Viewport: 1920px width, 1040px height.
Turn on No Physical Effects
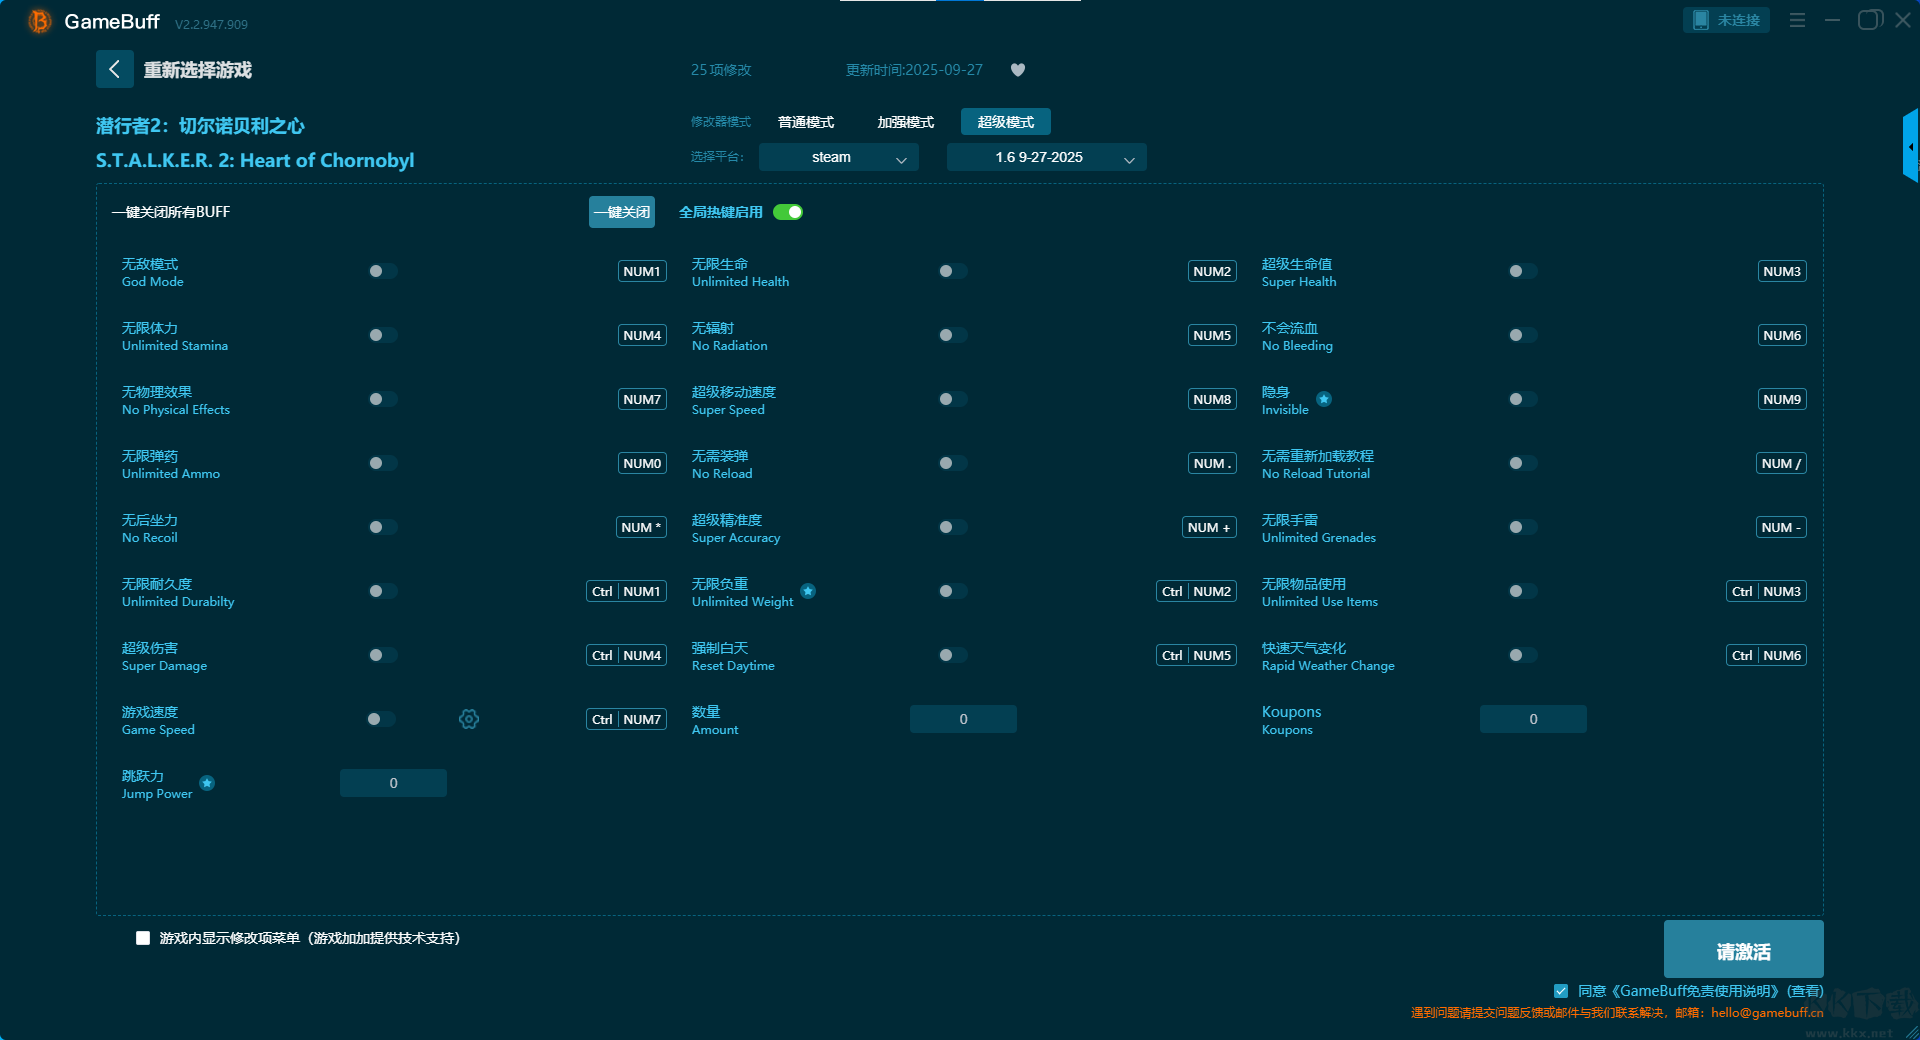point(382,399)
